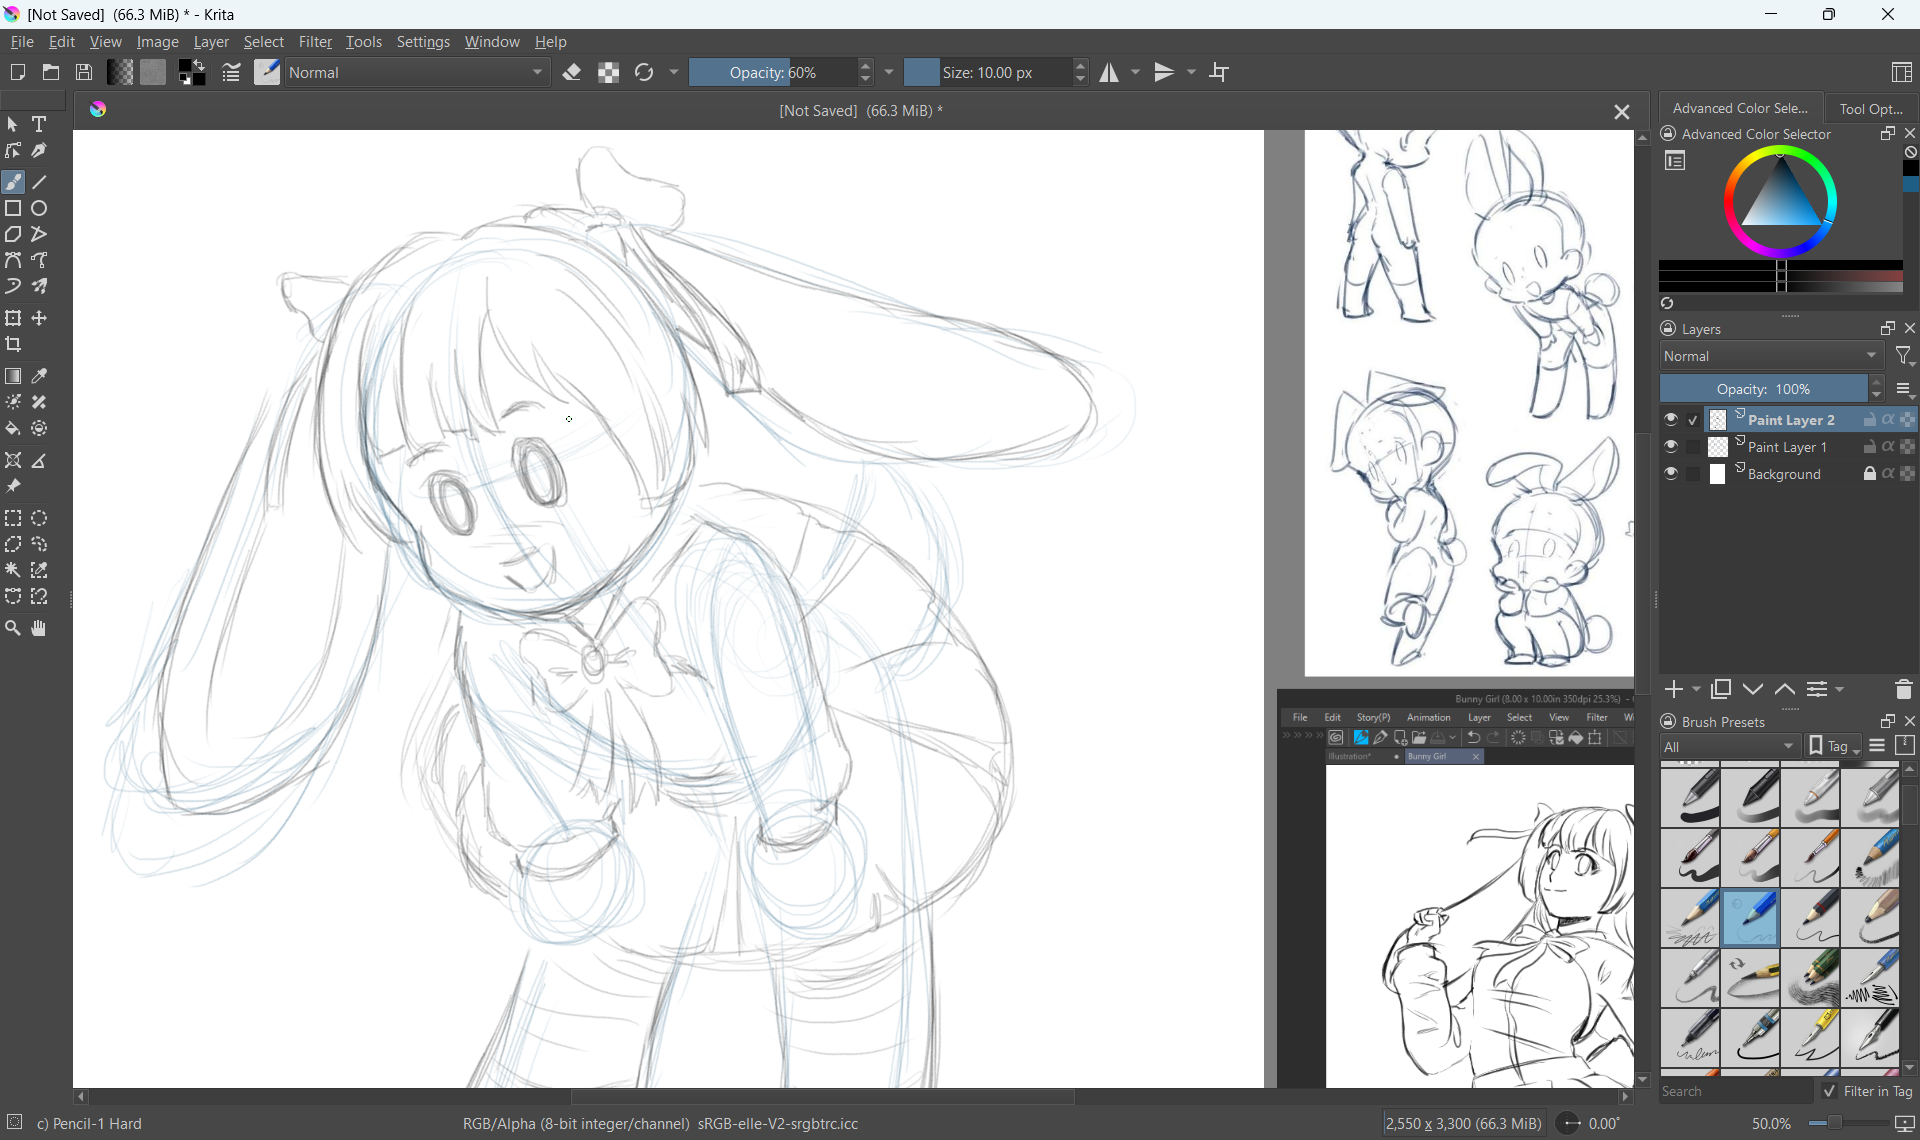Screen dimensions: 1920x1140
Task: Click the brush presets Search field
Action: click(x=1734, y=1091)
